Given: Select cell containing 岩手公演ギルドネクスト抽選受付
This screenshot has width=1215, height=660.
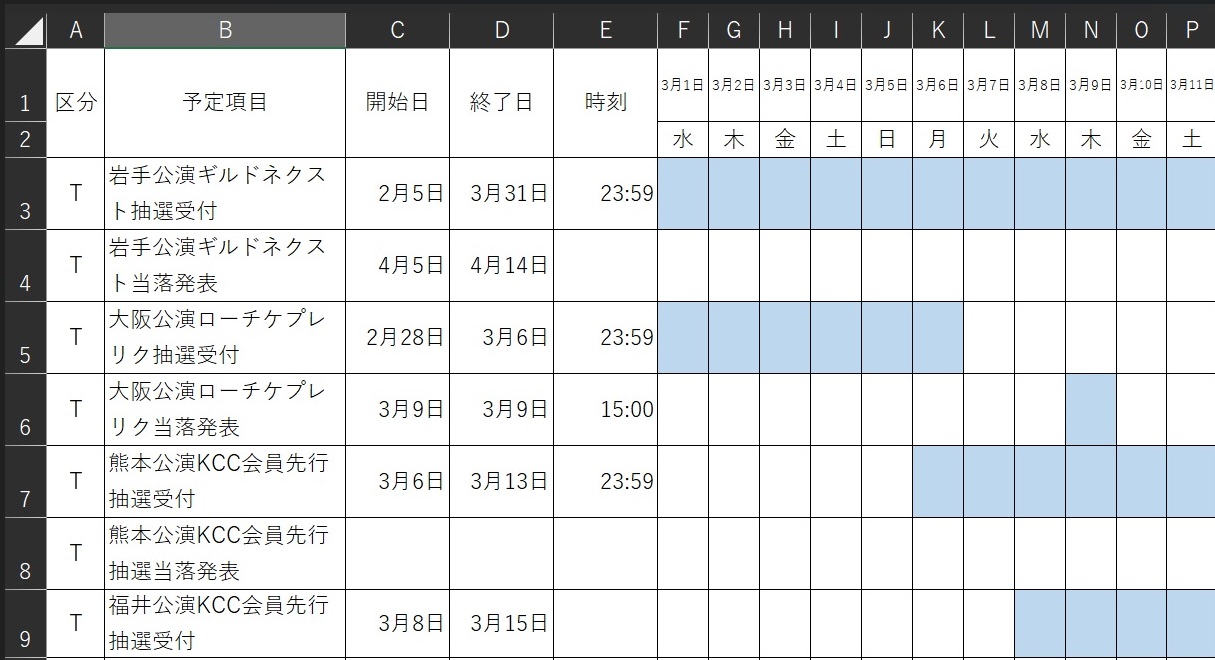Looking at the screenshot, I should [225, 193].
